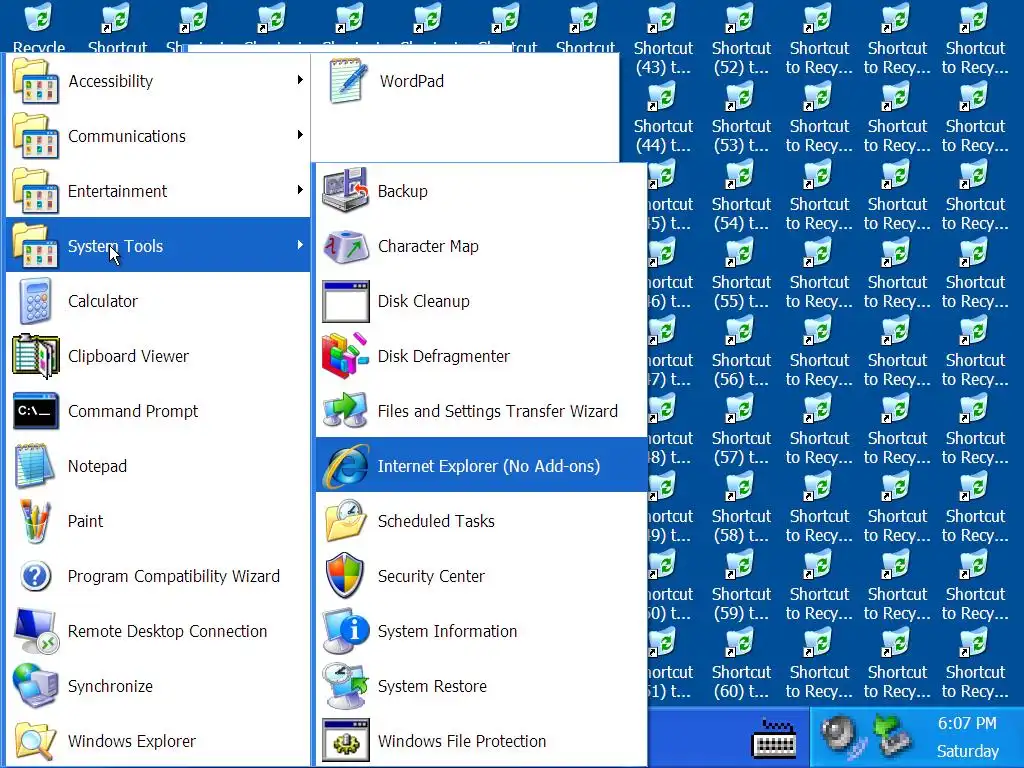Select the Communications menu label
The image size is (1024, 768).
tap(127, 136)
